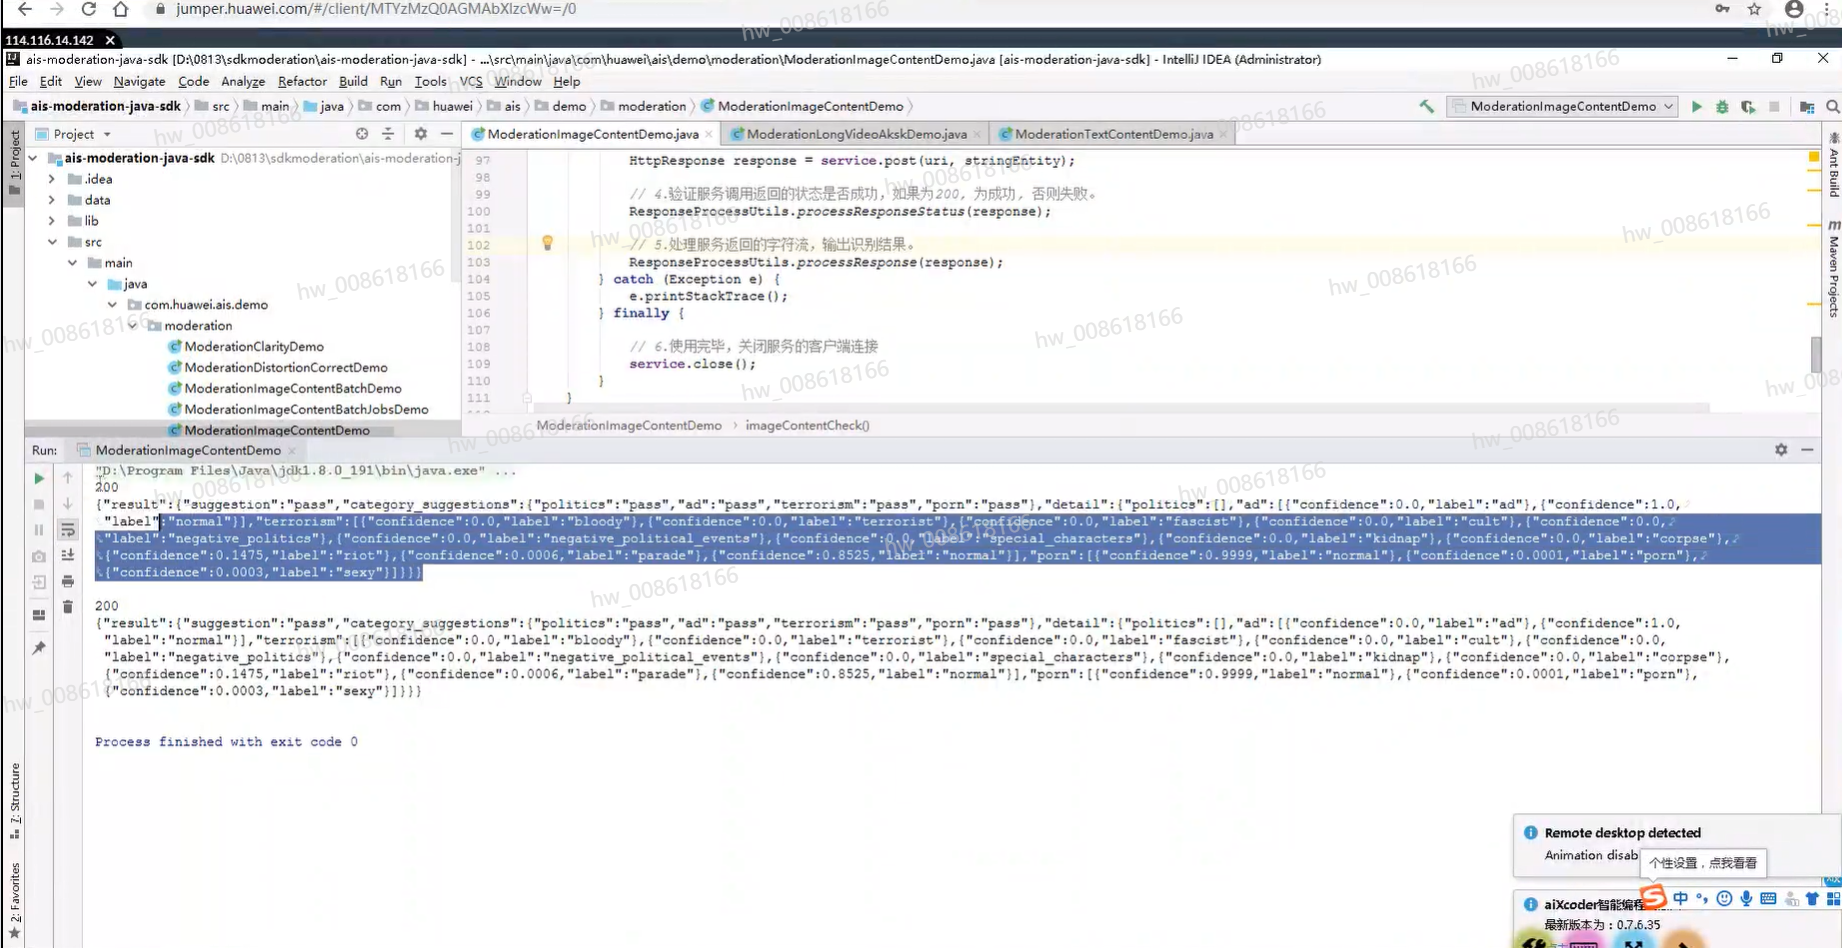Image resolution: width=1842 pixels, height=948 pixels.
Task: Collapse the com.huawei.ais.demo package
Action: click(x=112, y=305)
